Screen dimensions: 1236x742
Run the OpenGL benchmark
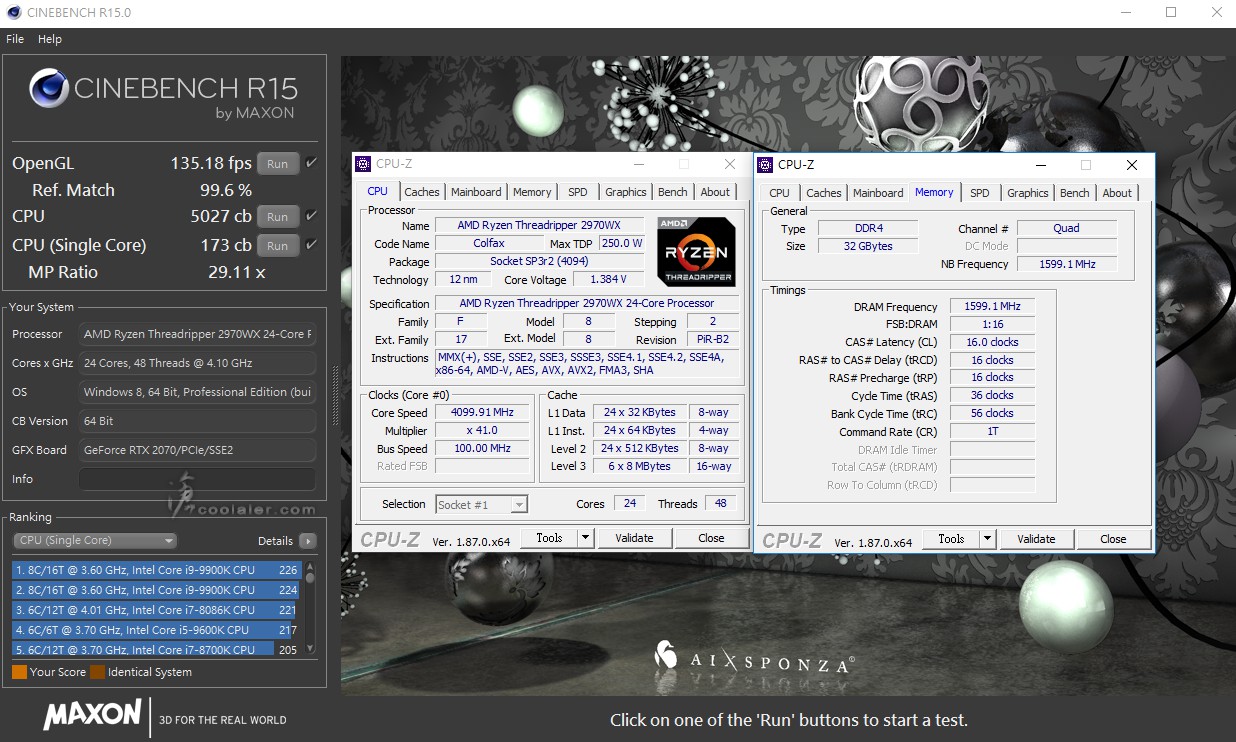(277, 164)
